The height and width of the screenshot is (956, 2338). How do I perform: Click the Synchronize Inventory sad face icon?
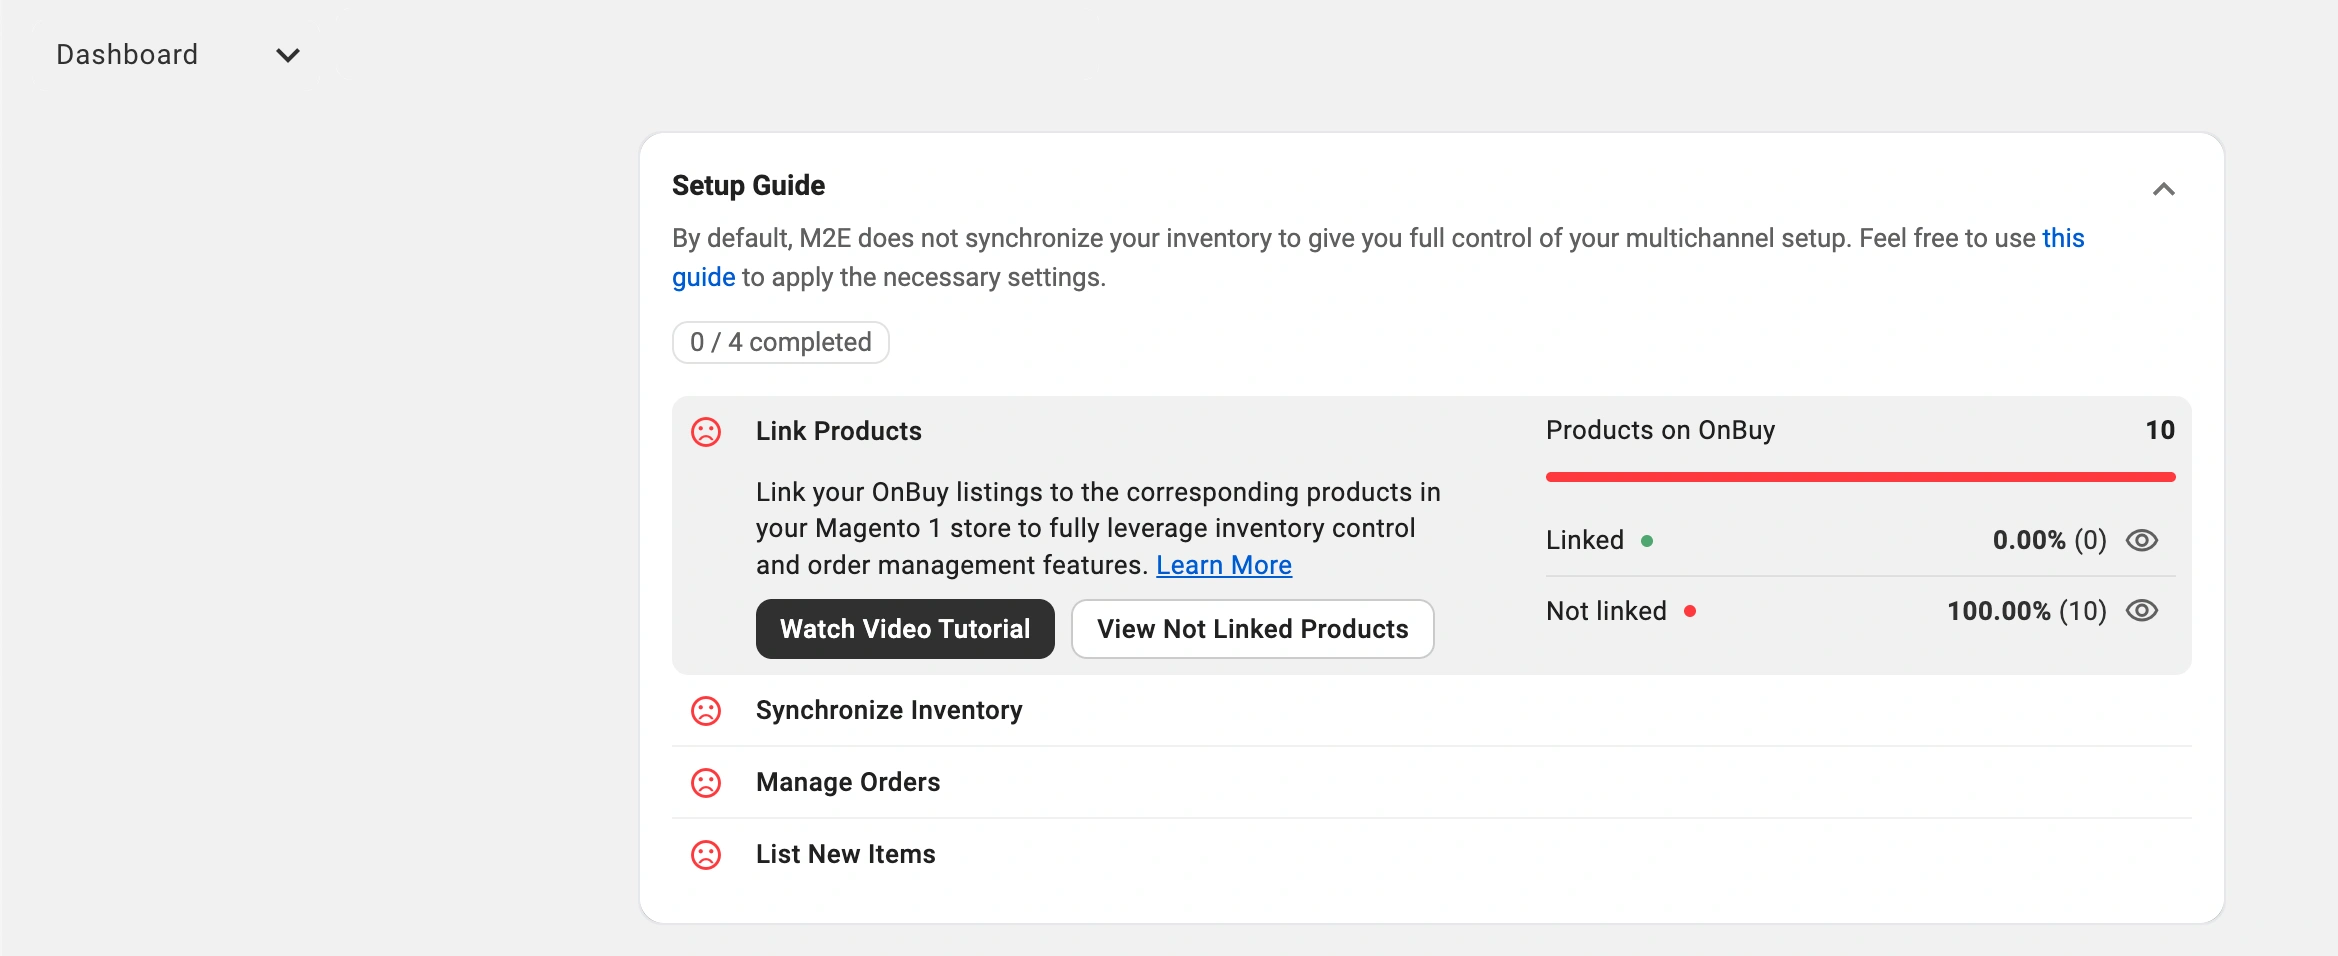click(x=706, y=711)
